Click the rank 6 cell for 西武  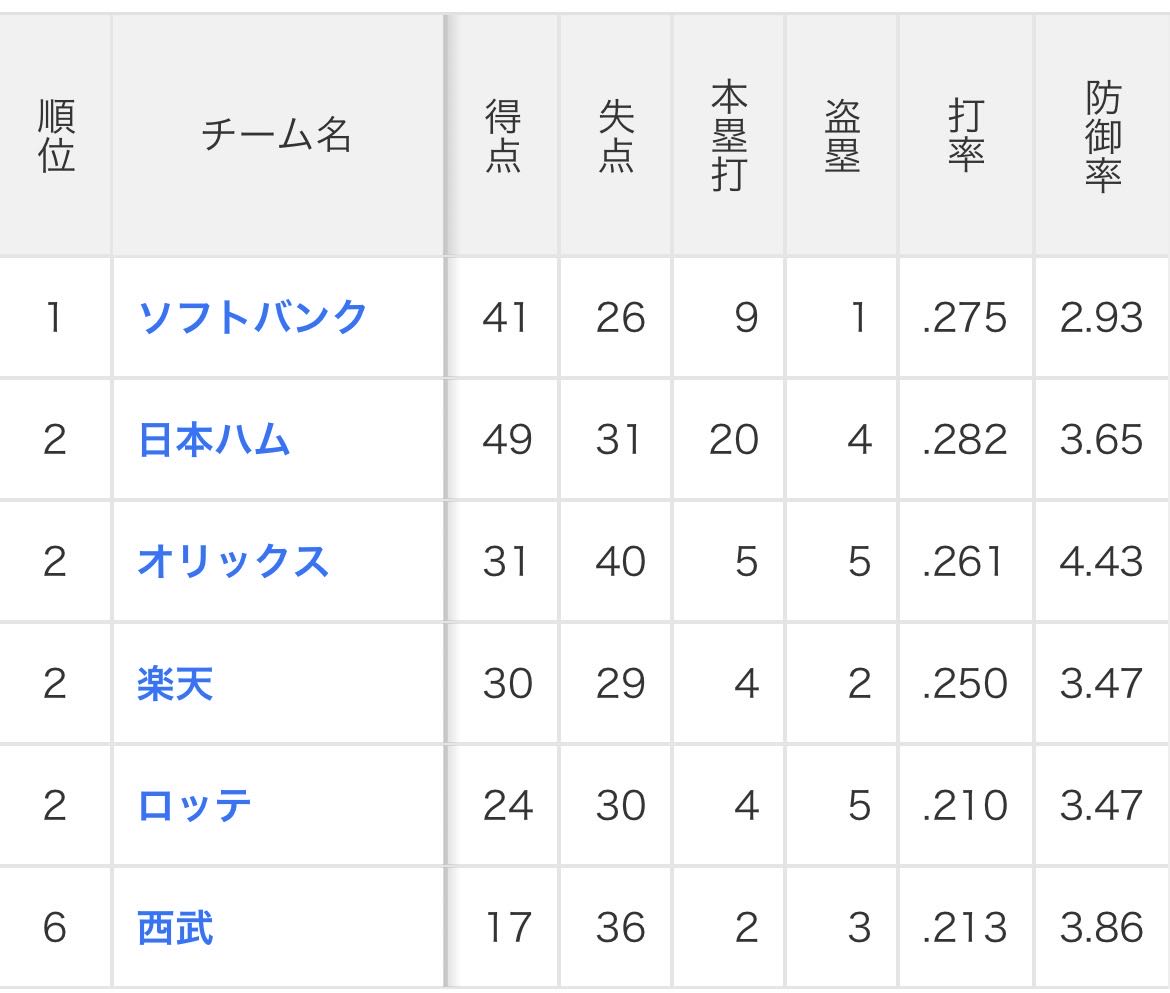[55, 928]
